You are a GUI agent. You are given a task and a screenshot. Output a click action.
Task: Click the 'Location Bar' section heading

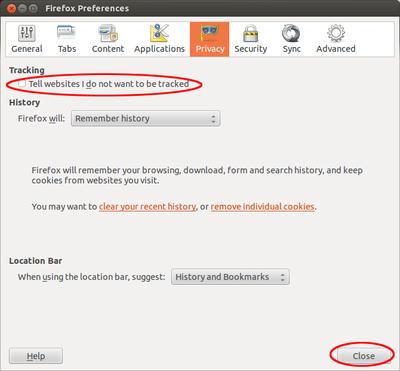(36, 261)
